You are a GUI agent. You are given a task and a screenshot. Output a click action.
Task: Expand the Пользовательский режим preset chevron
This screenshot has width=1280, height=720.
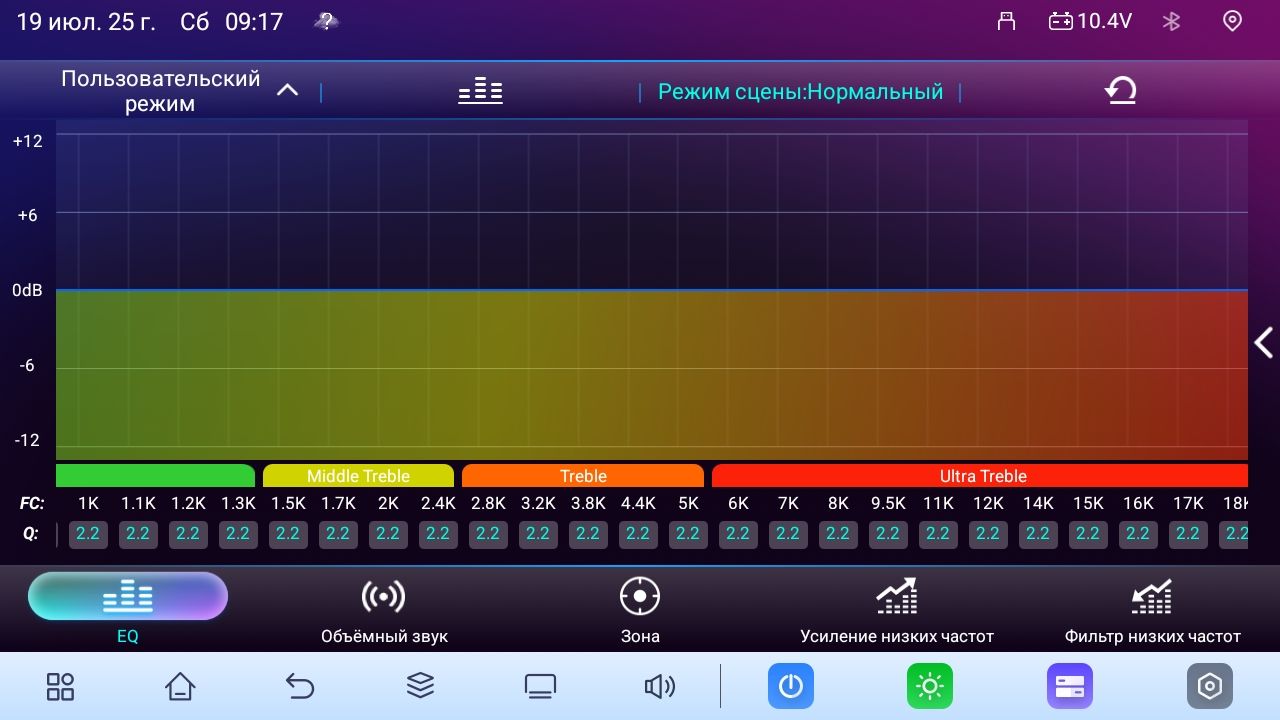(287, 91)
